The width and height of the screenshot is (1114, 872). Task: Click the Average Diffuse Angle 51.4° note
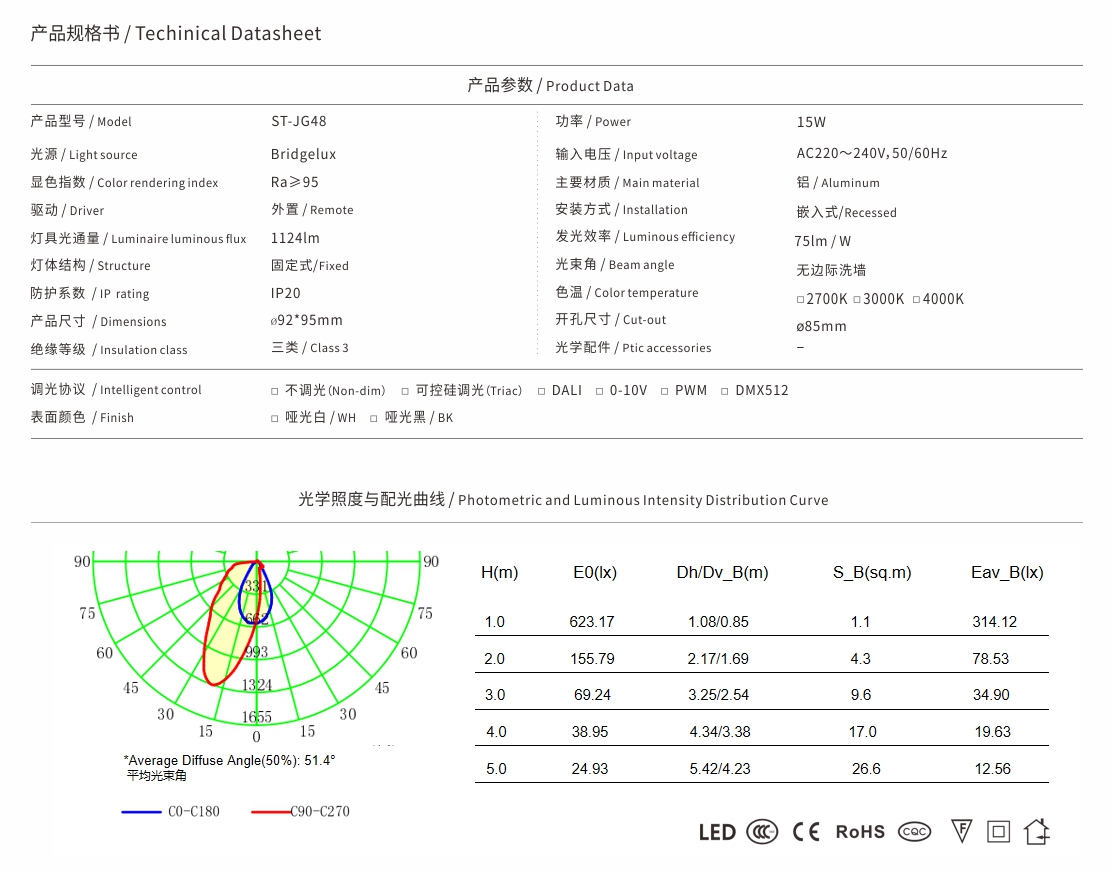229,761
